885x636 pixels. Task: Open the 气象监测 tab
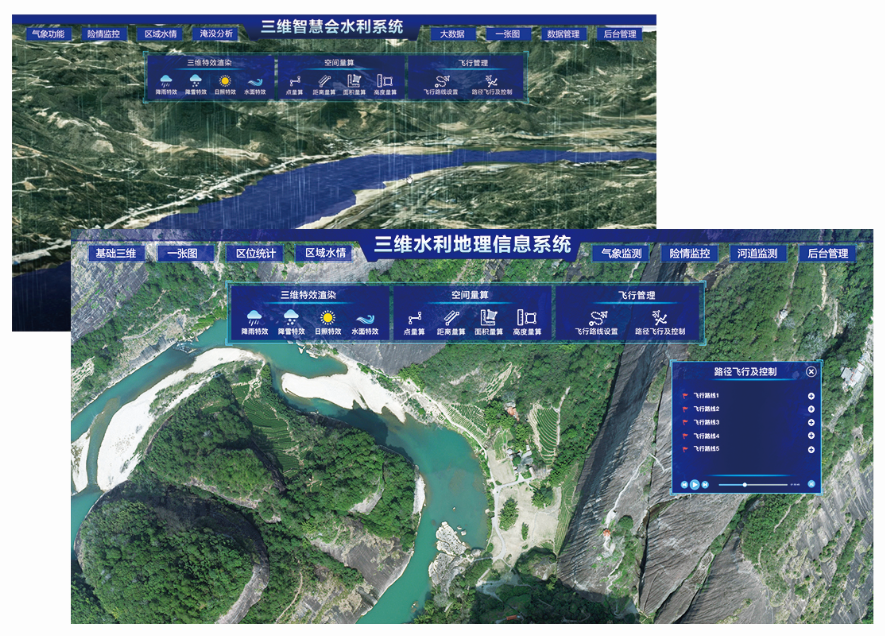tap(621, 254)
